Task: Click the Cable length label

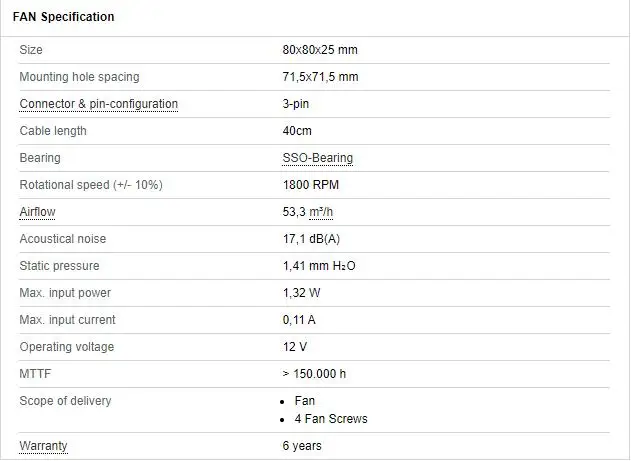Action: [x=53, y=131]
